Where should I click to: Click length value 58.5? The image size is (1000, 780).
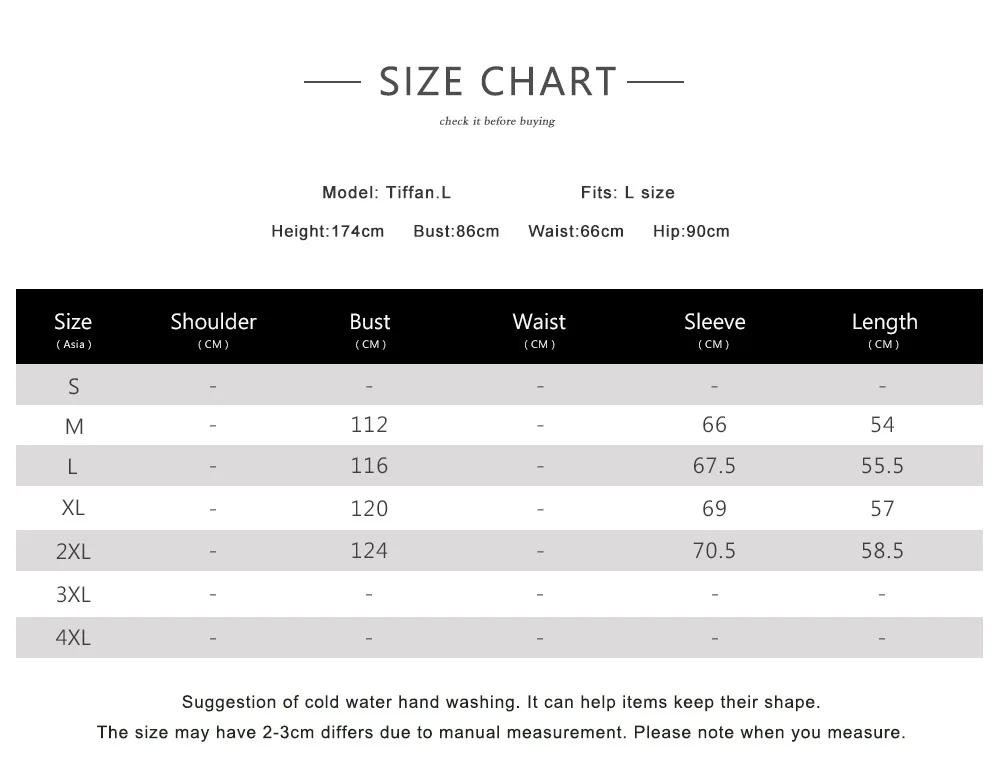click(882, 550)
